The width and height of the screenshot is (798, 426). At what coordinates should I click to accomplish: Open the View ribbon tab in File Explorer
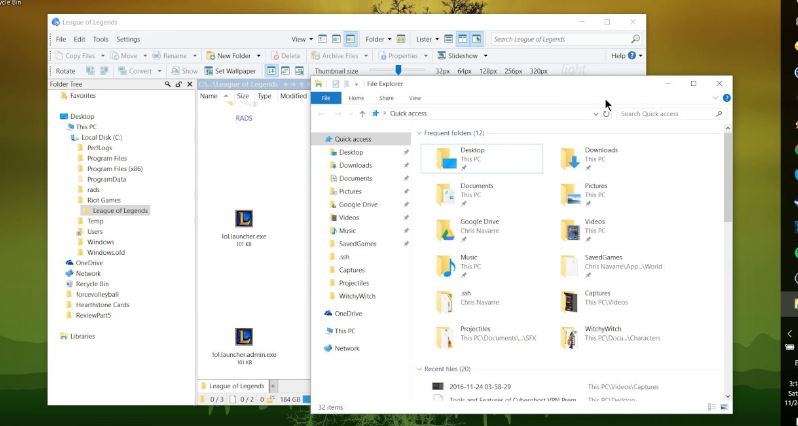coord(415,98)
